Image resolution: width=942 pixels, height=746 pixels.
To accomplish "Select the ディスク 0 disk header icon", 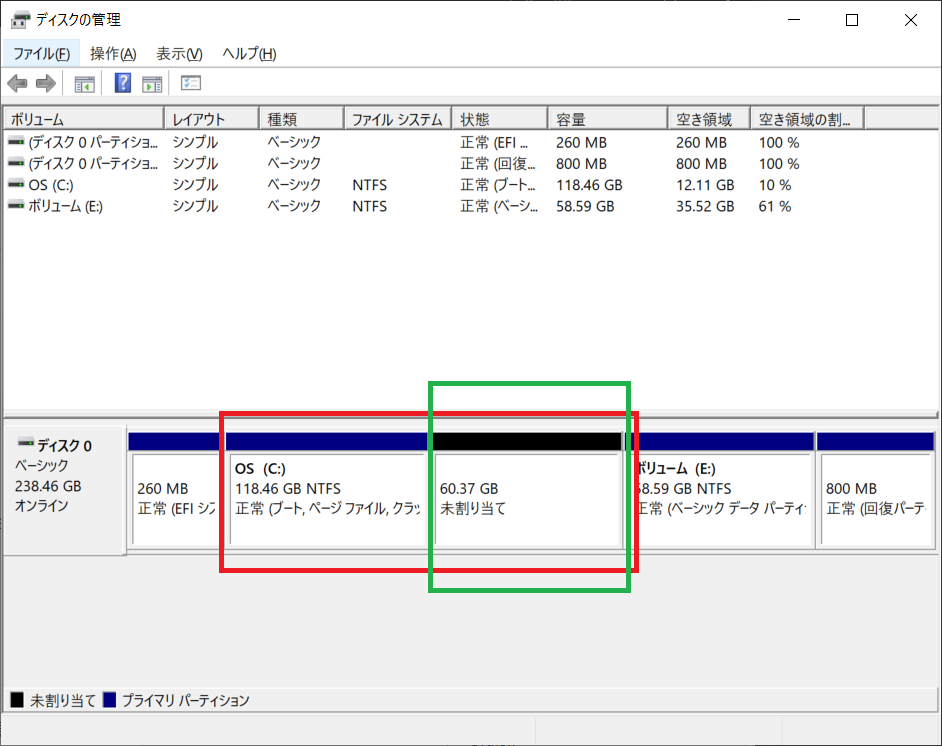I will pyautogui.click(x=25, y=443).
